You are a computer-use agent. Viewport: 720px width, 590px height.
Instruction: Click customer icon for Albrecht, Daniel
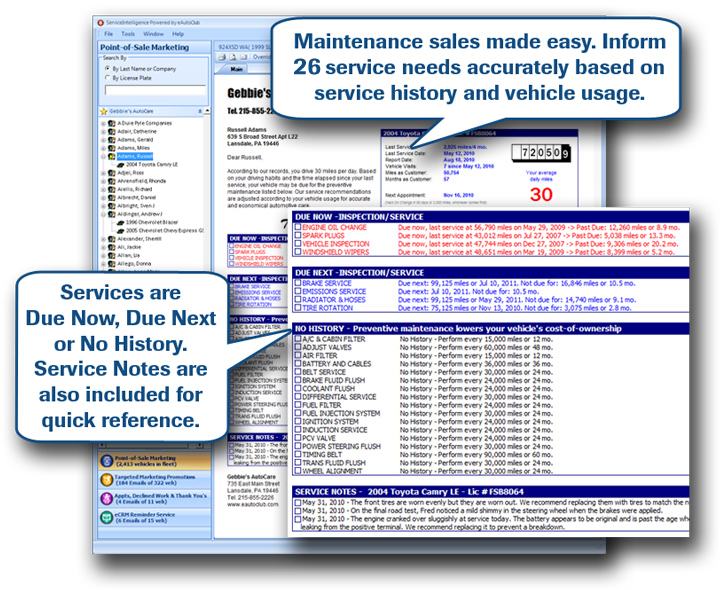pos(112,197)
